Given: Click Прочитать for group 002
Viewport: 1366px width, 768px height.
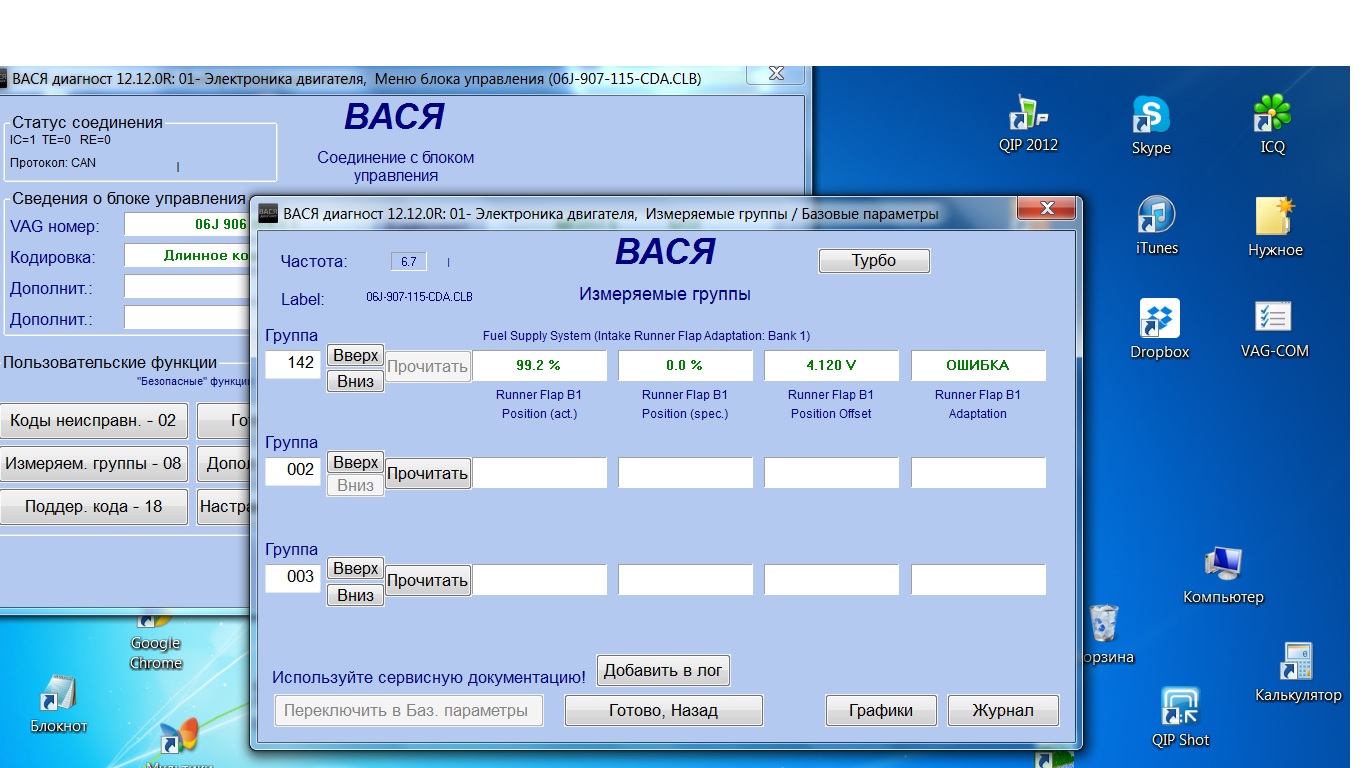Looking at the screenshot, I should point(427,473).
